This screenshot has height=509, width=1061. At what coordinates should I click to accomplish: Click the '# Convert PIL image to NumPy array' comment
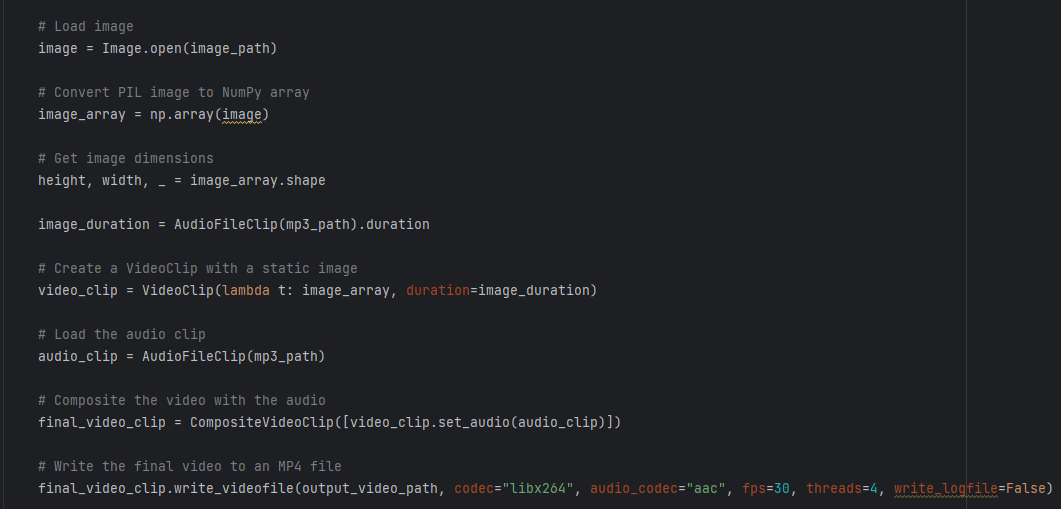tap(174, 92)
